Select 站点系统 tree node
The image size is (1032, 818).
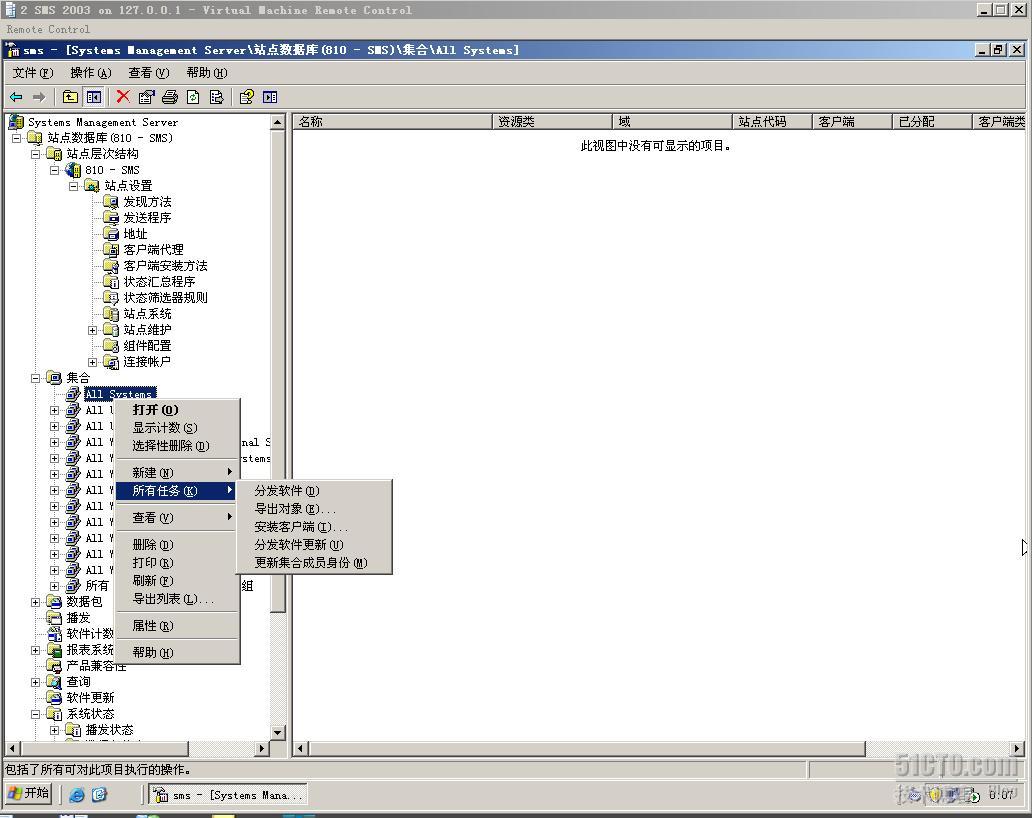tap(147, 313)
